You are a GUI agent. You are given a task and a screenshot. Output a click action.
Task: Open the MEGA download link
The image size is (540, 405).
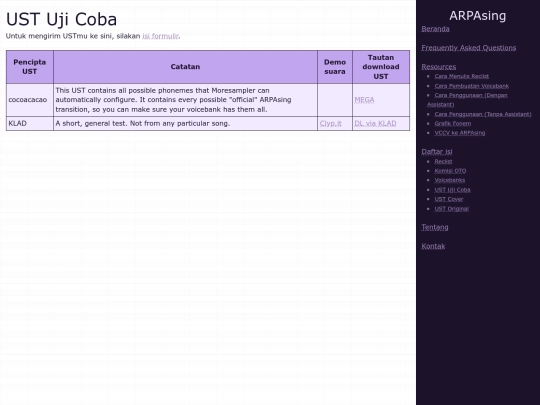tap(364, 100)
